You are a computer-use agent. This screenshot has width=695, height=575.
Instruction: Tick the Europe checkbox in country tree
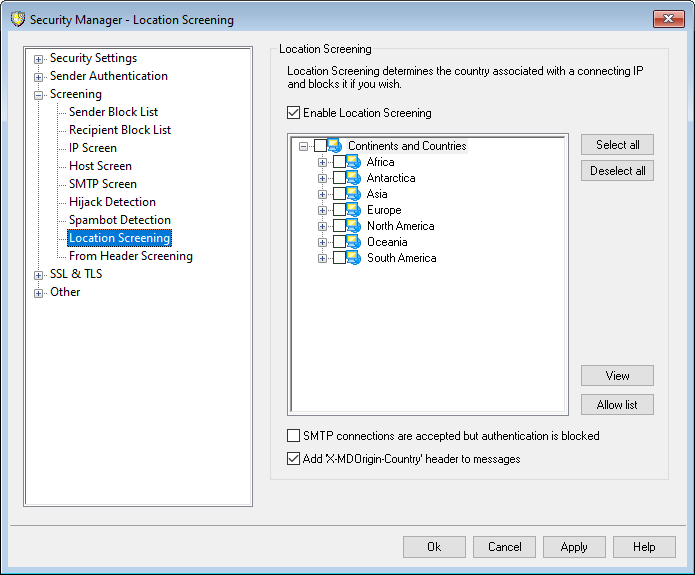point(339,210)
